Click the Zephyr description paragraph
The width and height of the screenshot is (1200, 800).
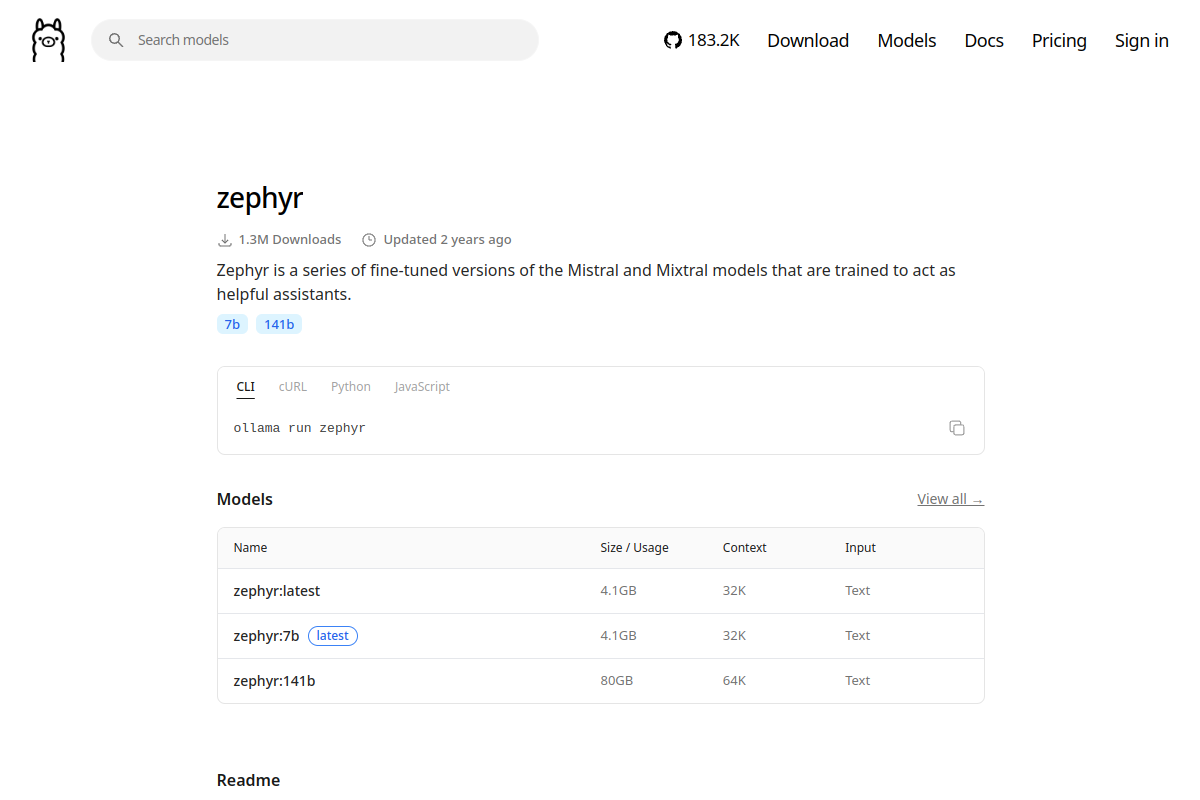click(586, 283)
